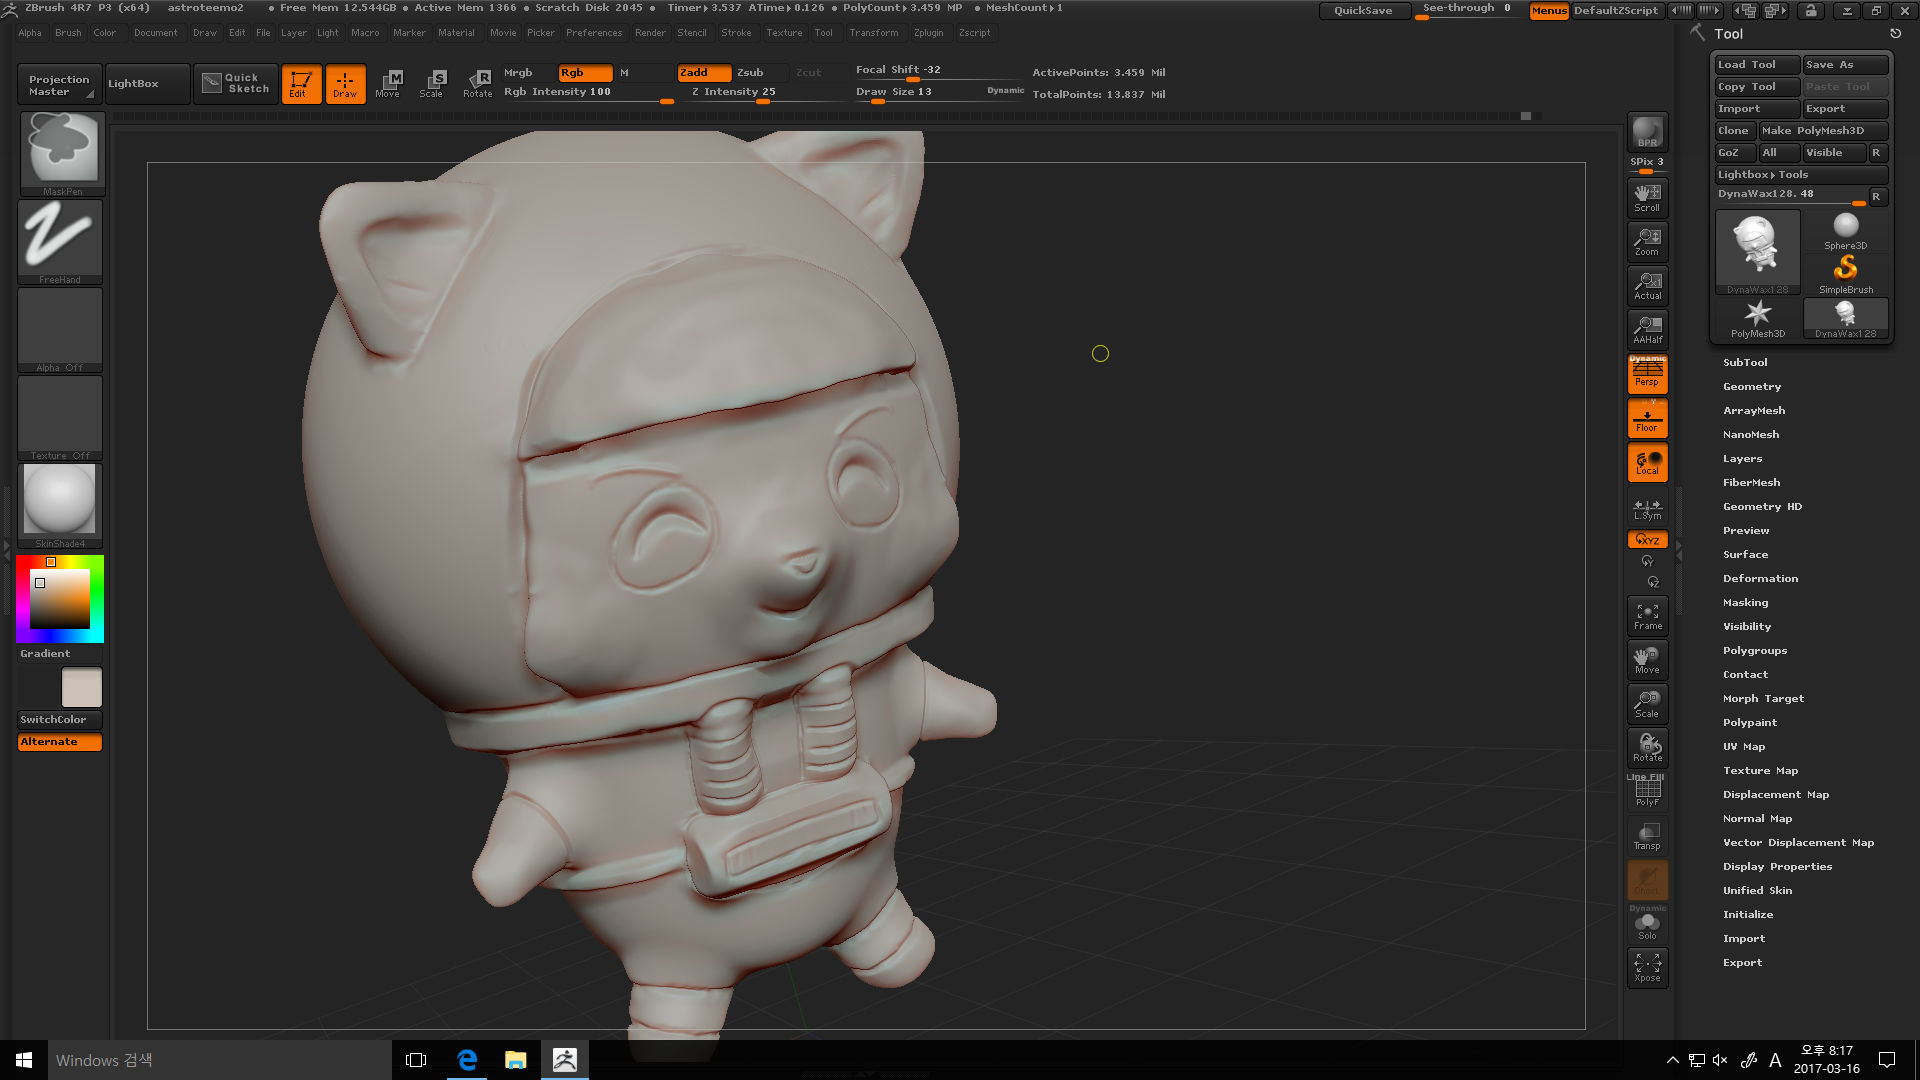Click the Scroll canvas icon
This screenshot has width=1920, height=1080.
pos(1647,198)
